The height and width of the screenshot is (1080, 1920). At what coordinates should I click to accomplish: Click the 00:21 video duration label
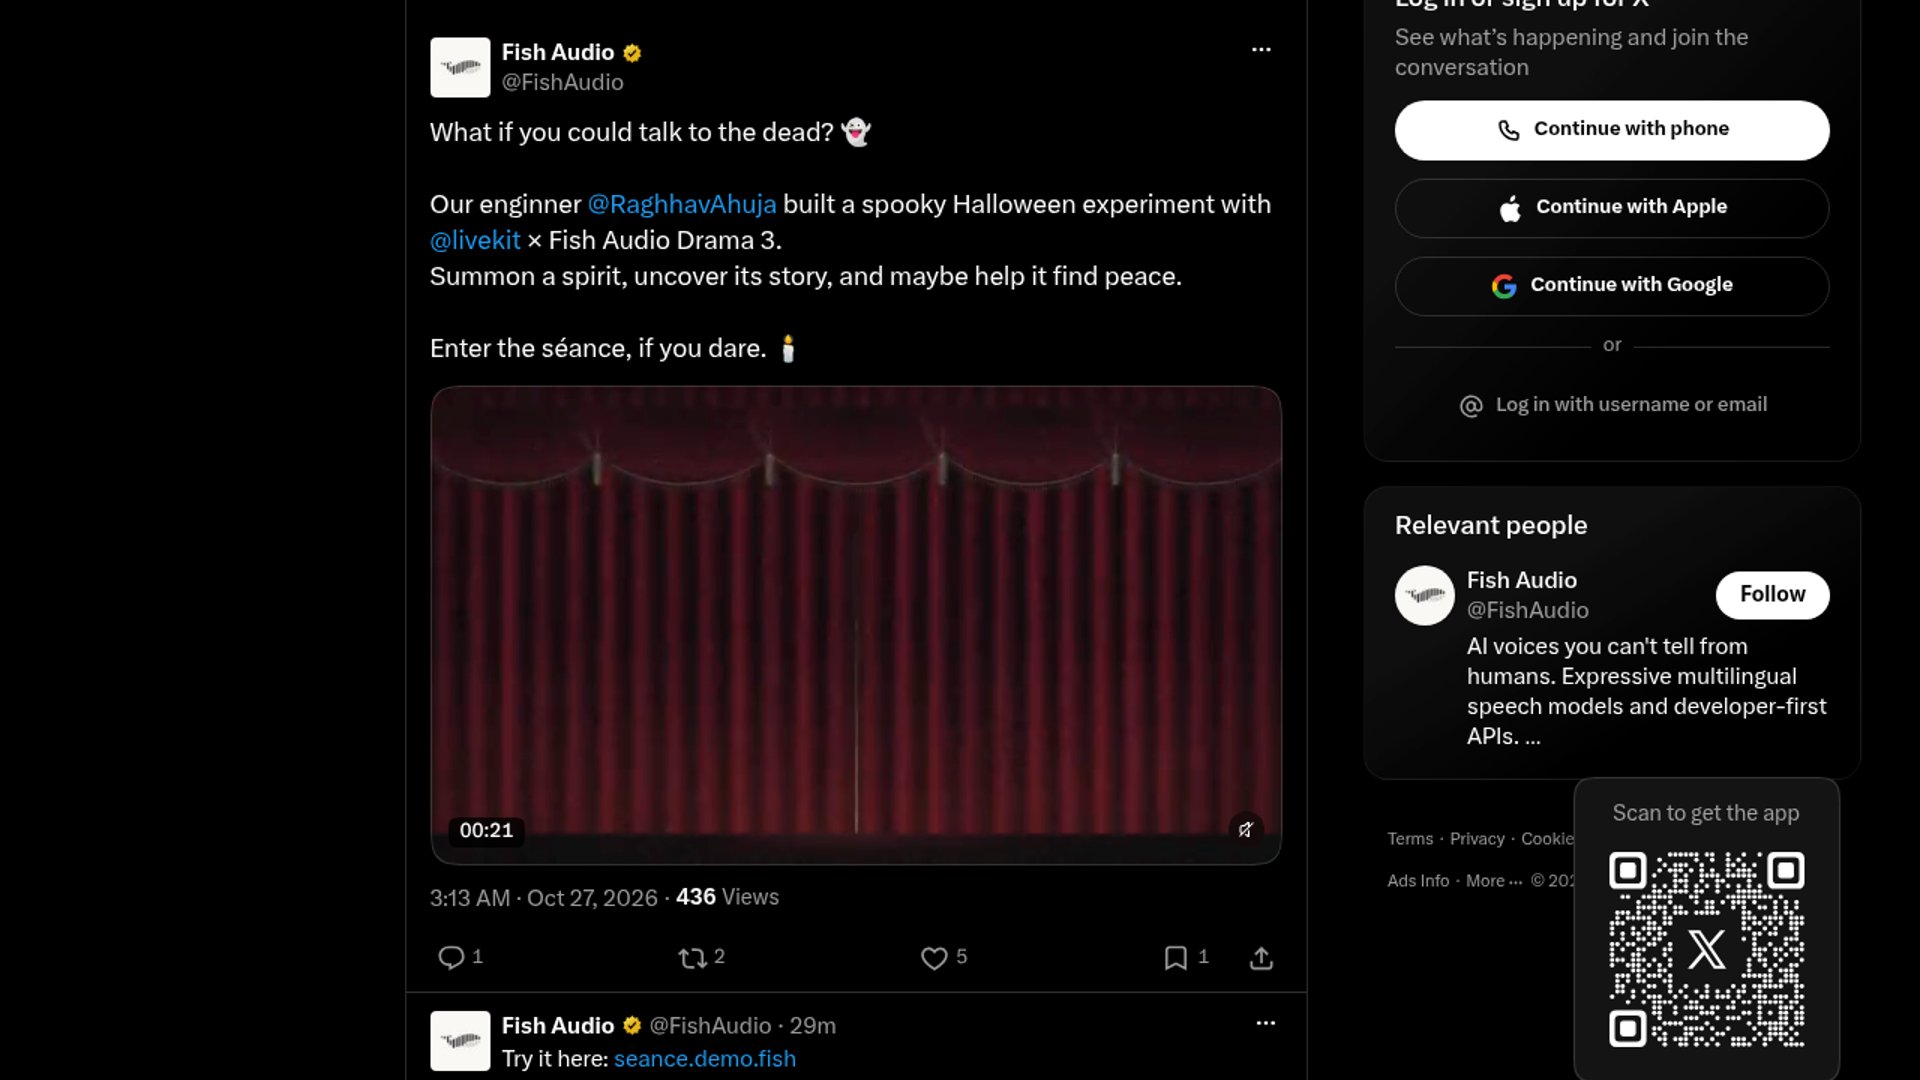486,830
